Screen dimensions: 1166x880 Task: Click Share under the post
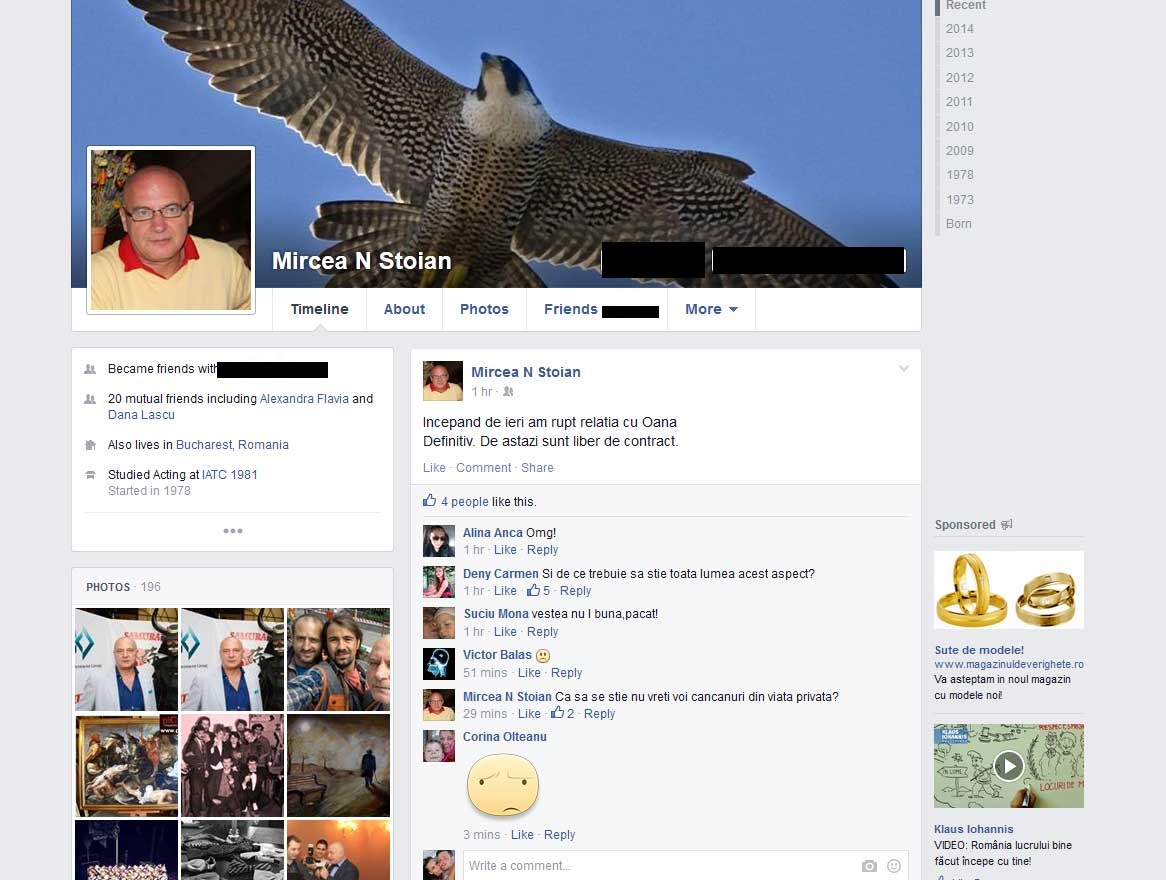coord(537,468)
